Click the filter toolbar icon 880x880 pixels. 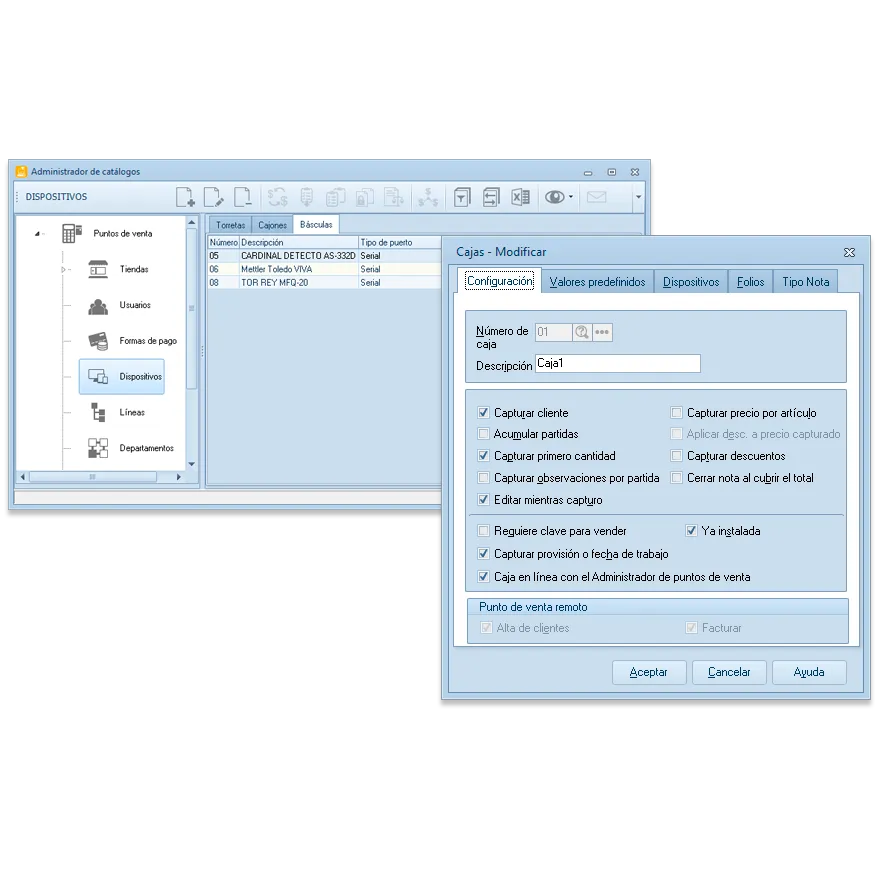point(461,197)
